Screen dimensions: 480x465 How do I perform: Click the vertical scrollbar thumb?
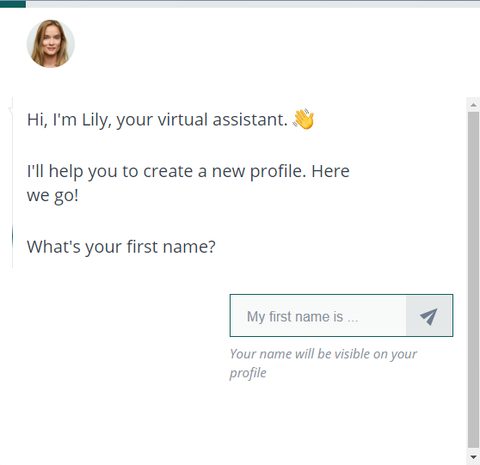tap(473, 280)
